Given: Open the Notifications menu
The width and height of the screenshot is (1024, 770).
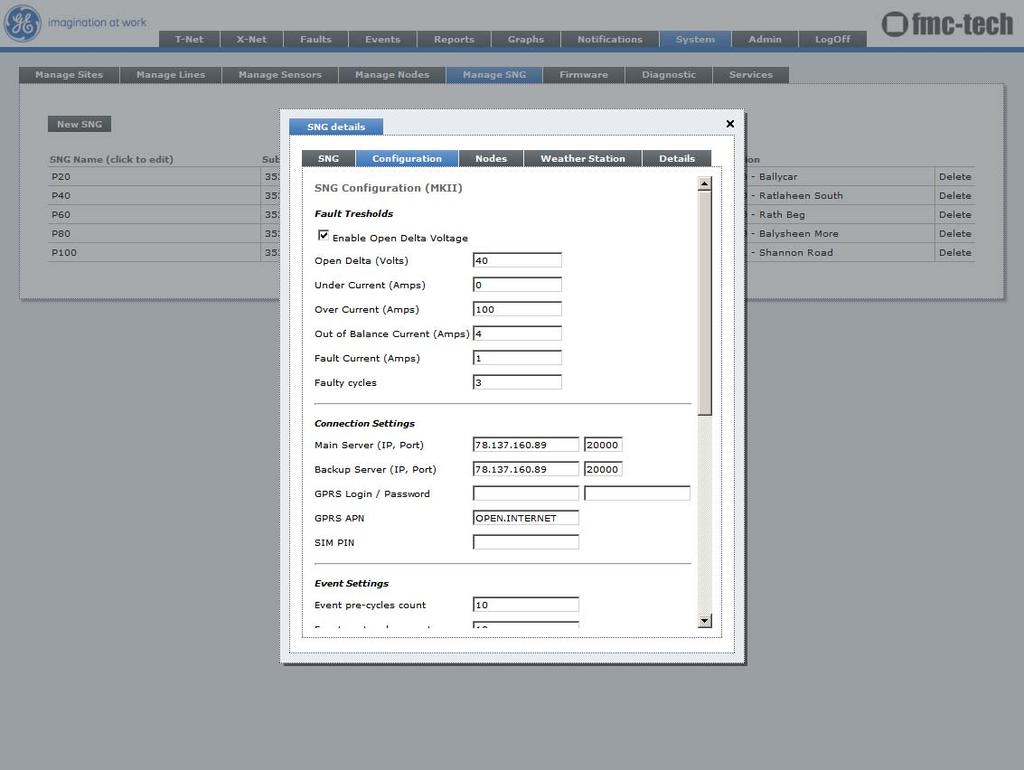Looking at the screenshot, I should pos(610,39).
